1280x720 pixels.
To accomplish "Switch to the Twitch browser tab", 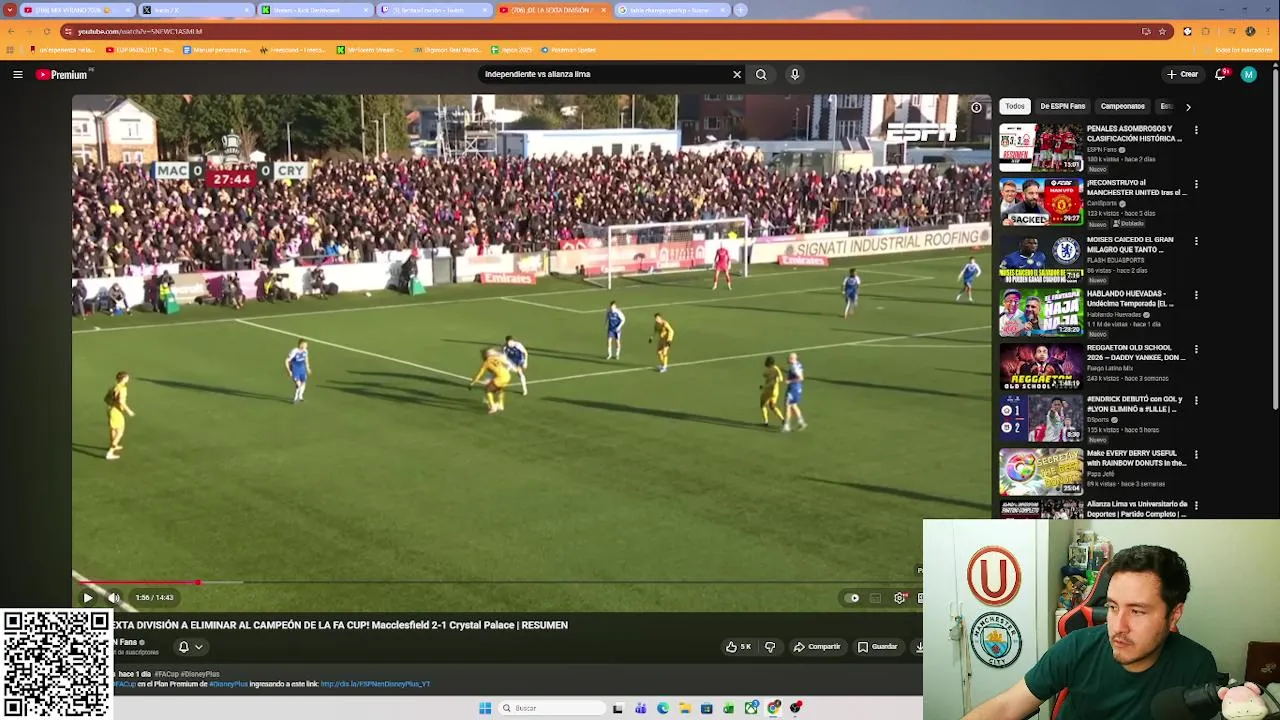I will 433,10.
